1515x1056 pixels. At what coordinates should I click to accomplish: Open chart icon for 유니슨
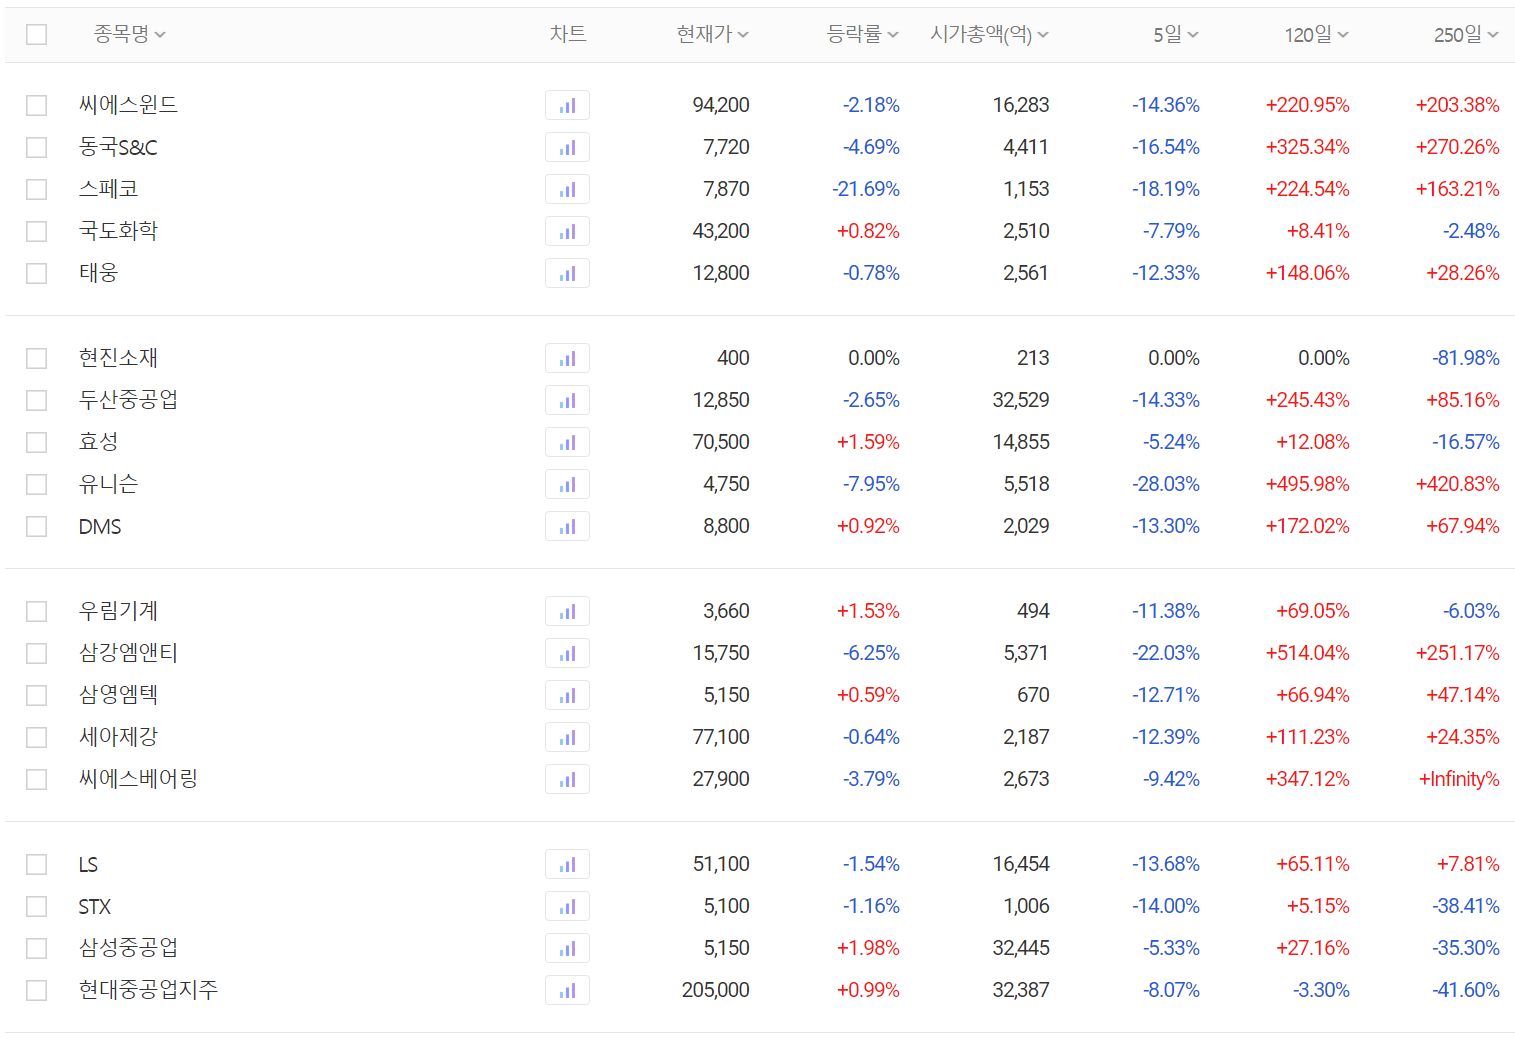(567, 484)
